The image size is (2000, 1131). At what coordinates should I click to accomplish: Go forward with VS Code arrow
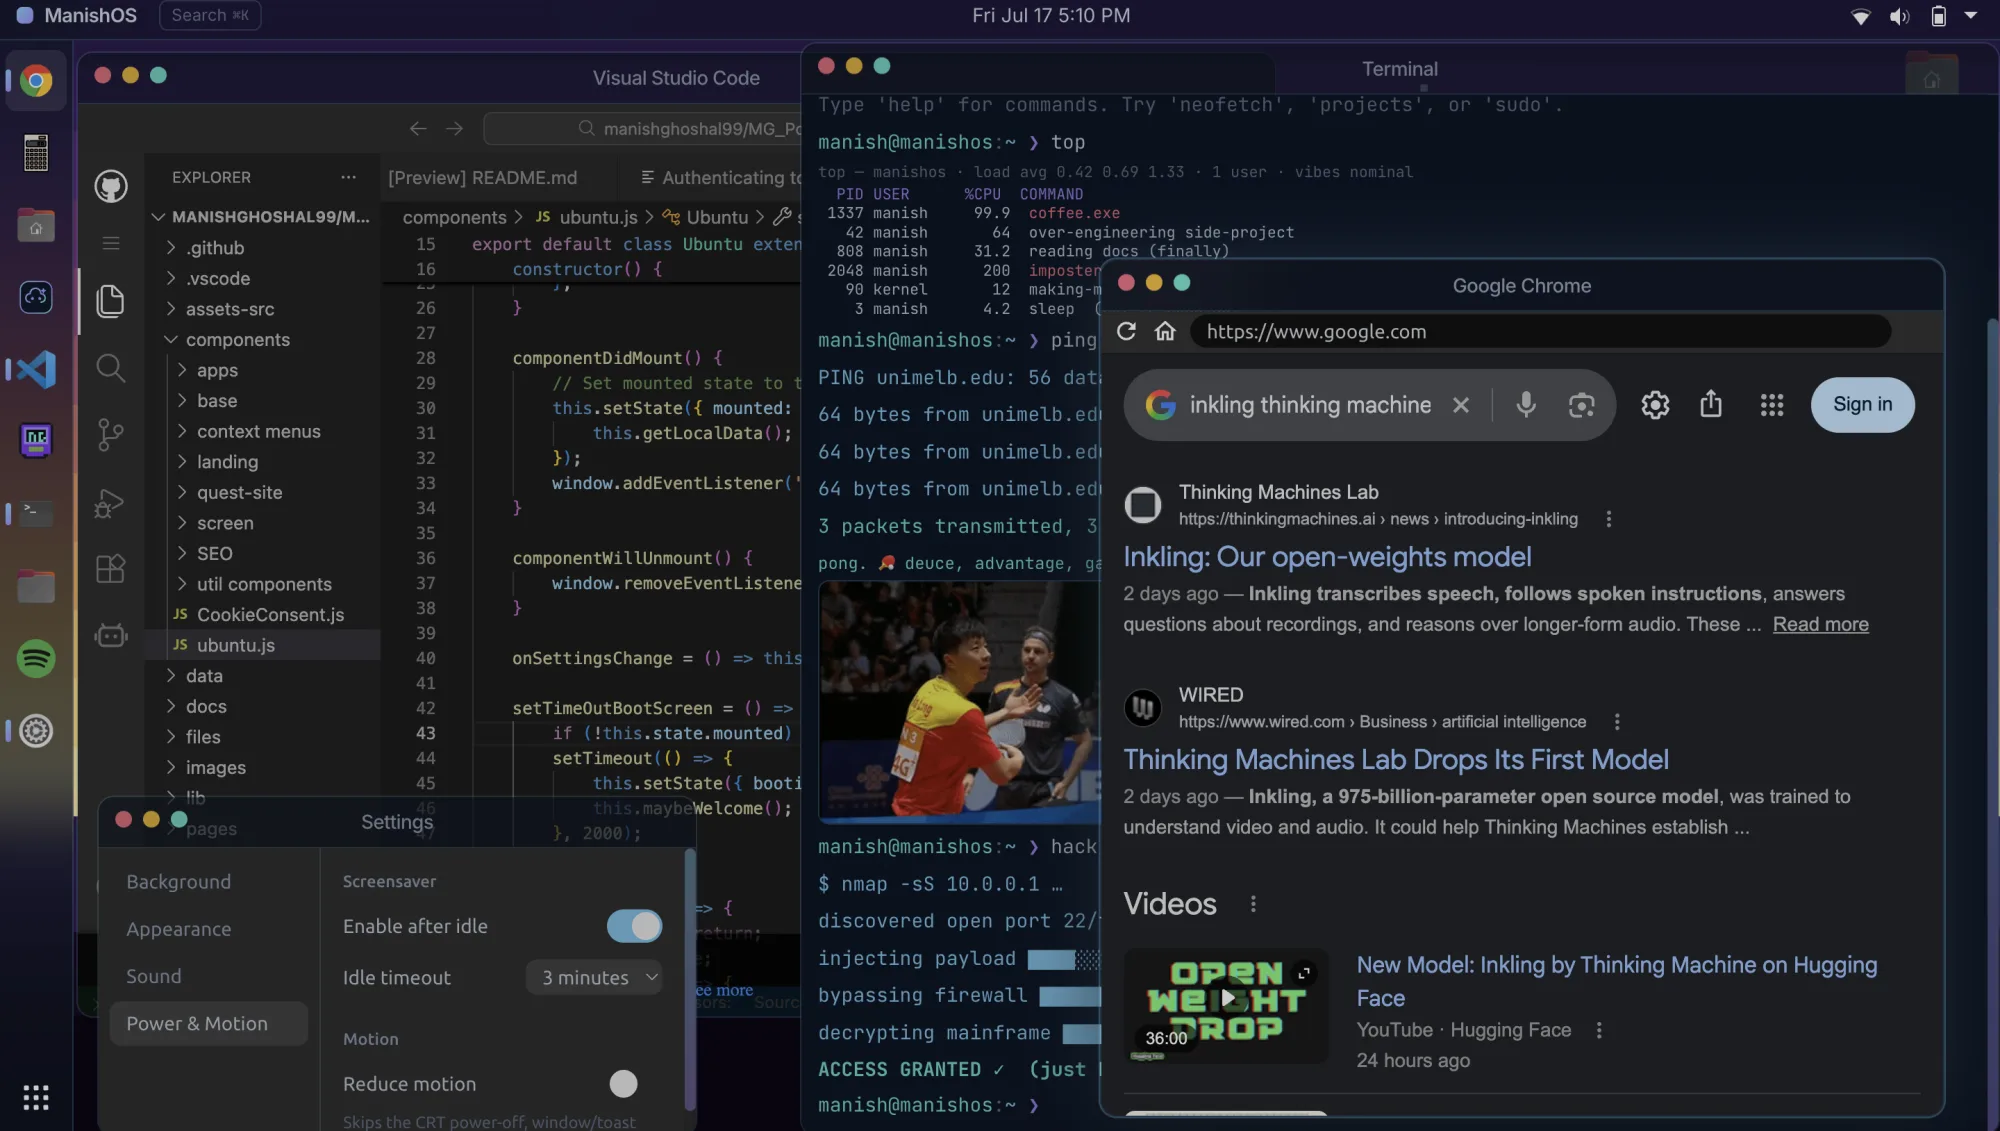[454, 128]
